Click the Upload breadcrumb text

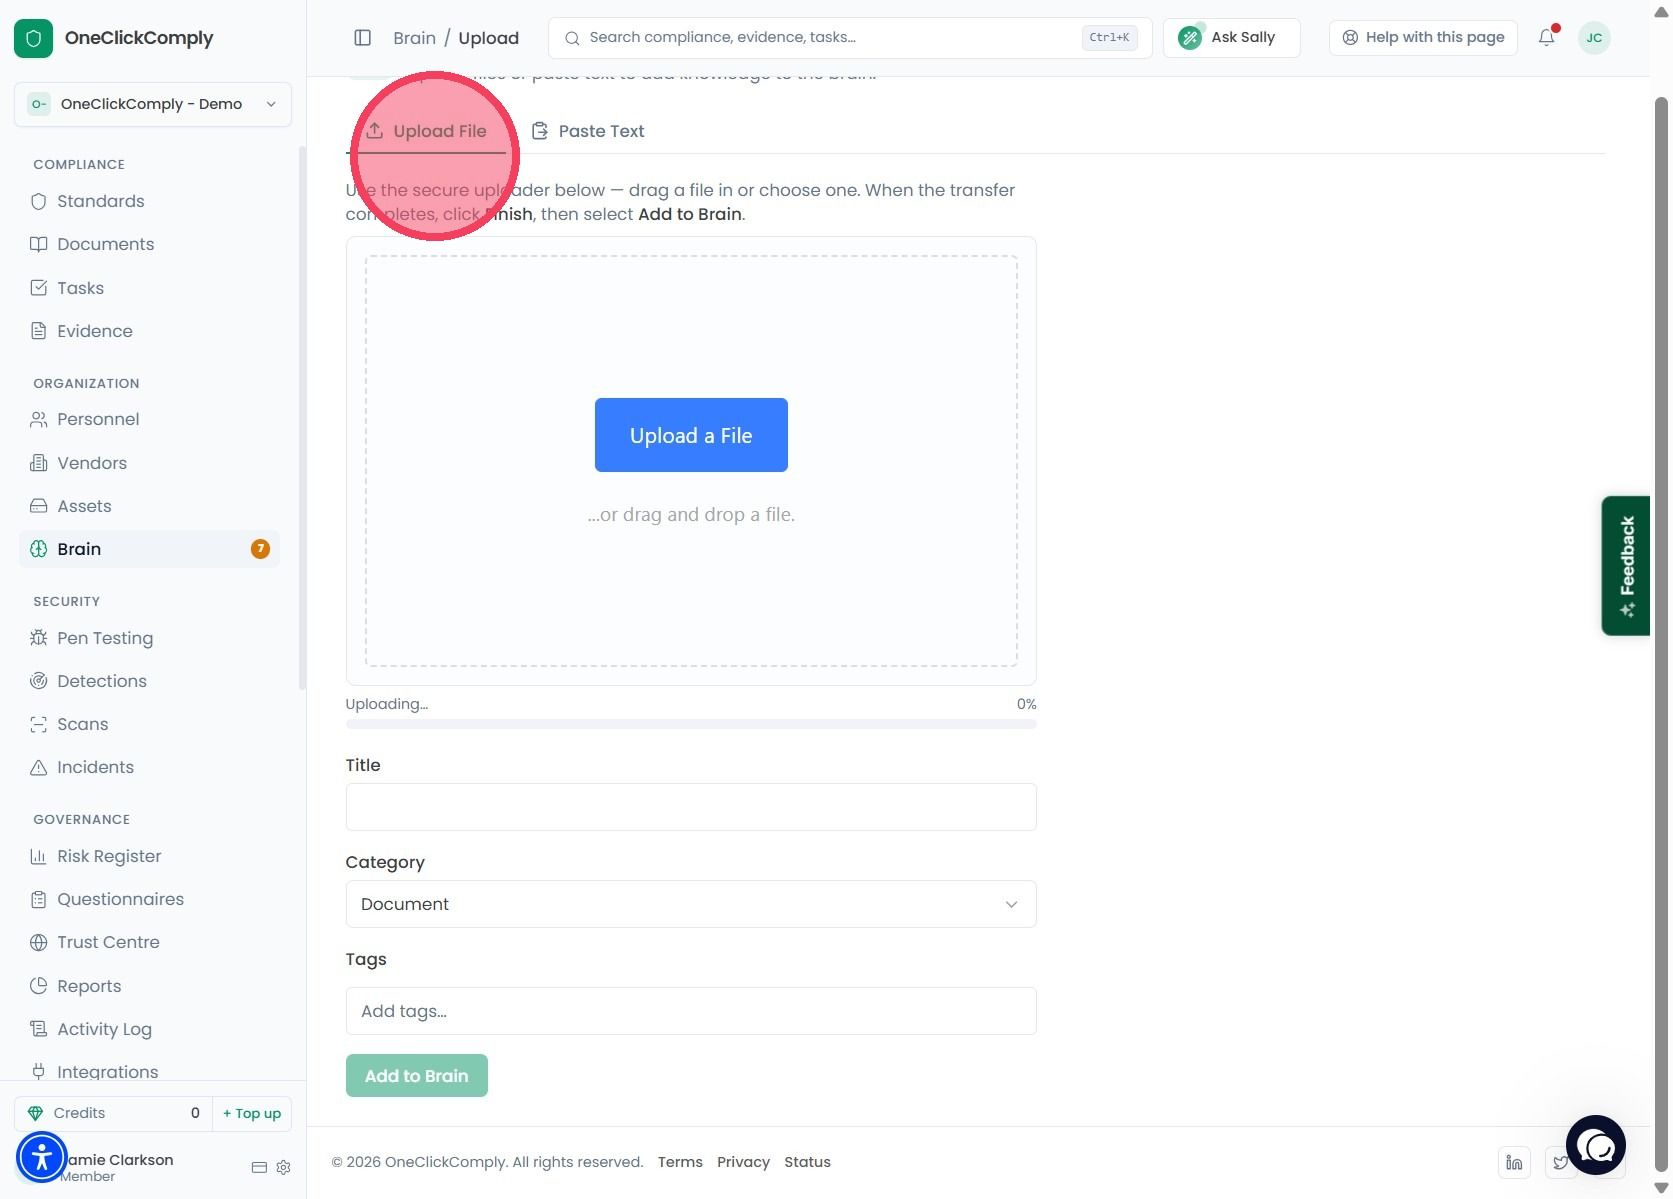tap(488, 38)
